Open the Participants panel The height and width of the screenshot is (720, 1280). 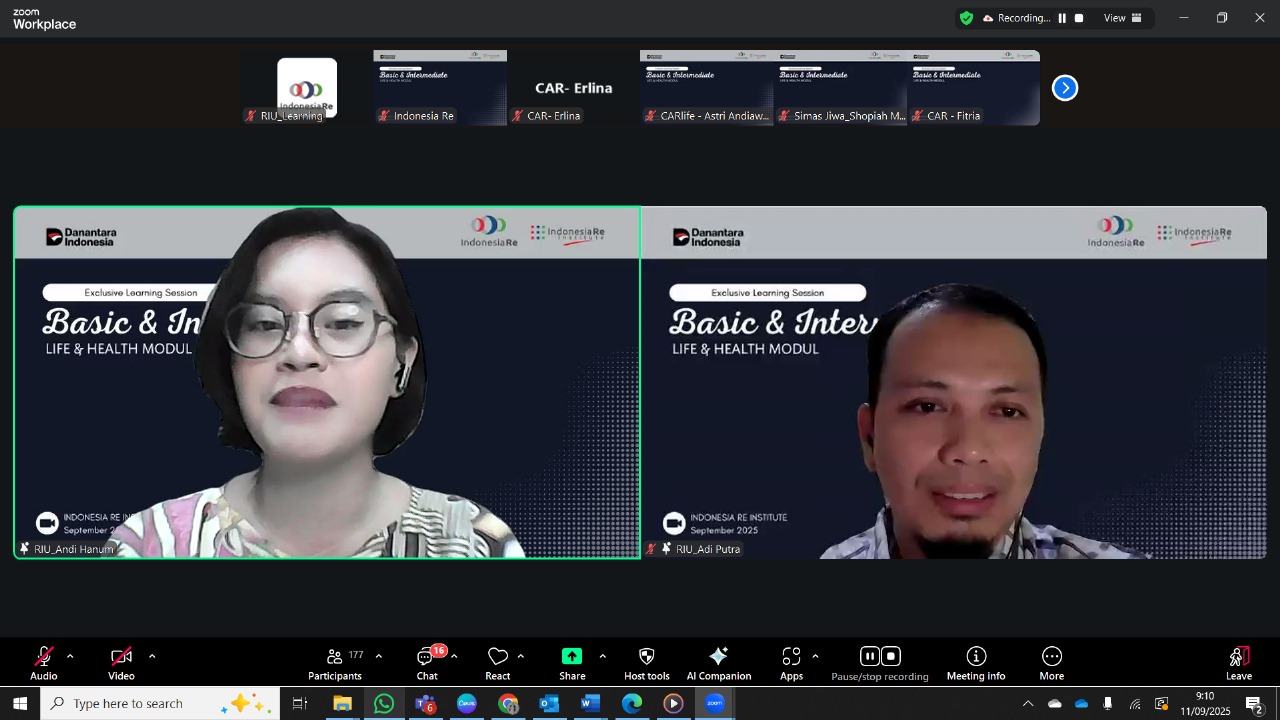[335, 663]
